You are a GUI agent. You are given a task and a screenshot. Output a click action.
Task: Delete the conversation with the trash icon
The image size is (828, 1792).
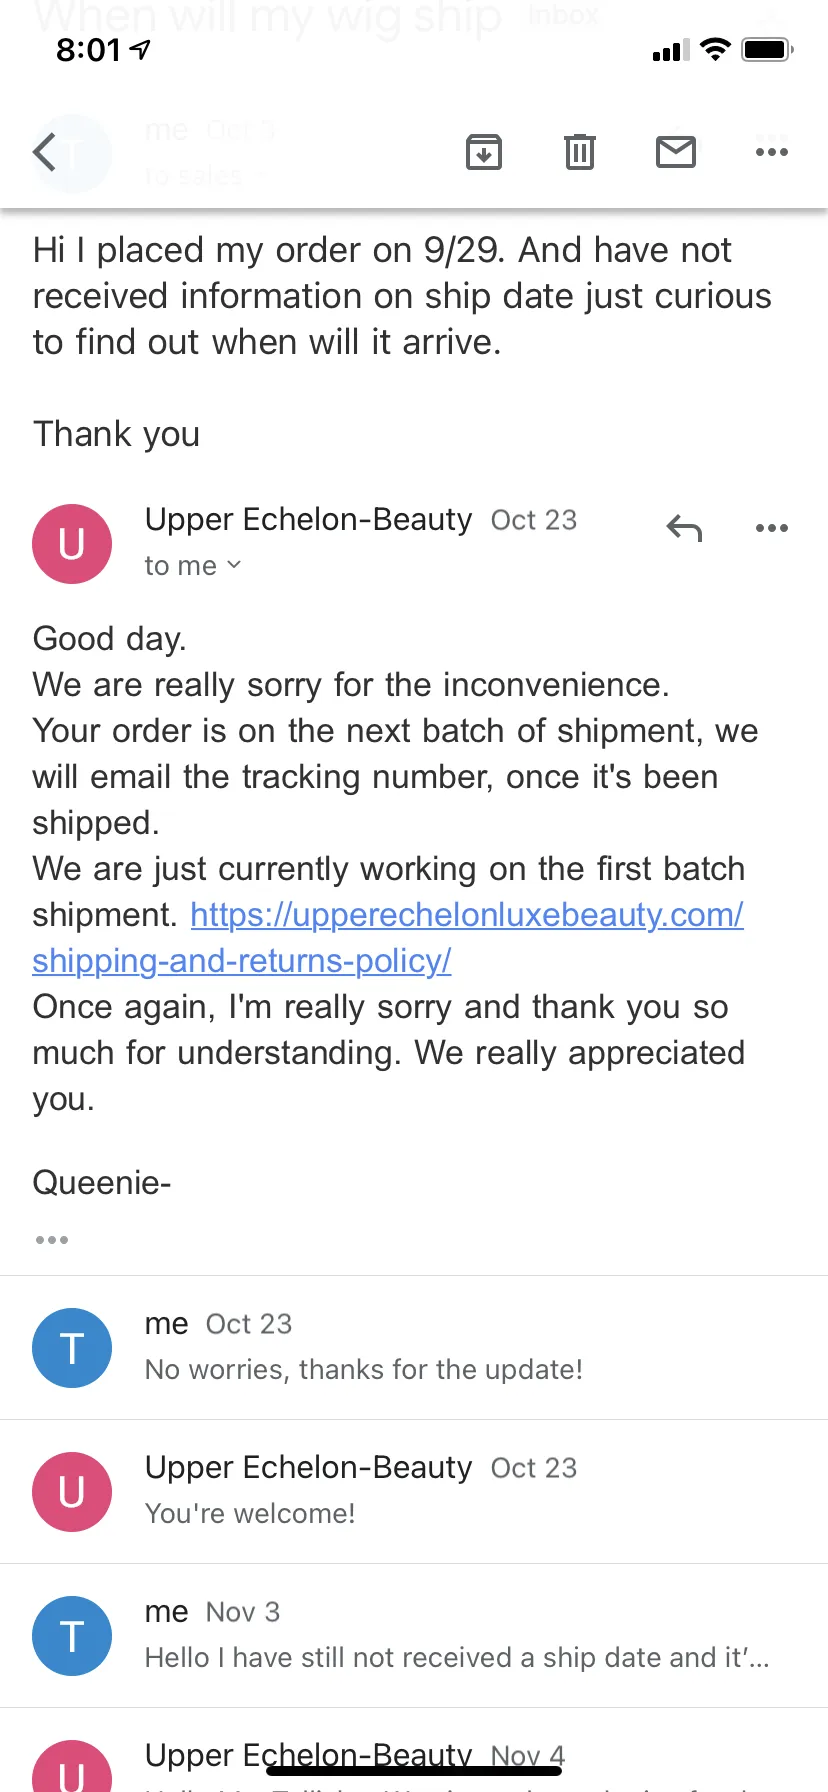click(580, 152)
